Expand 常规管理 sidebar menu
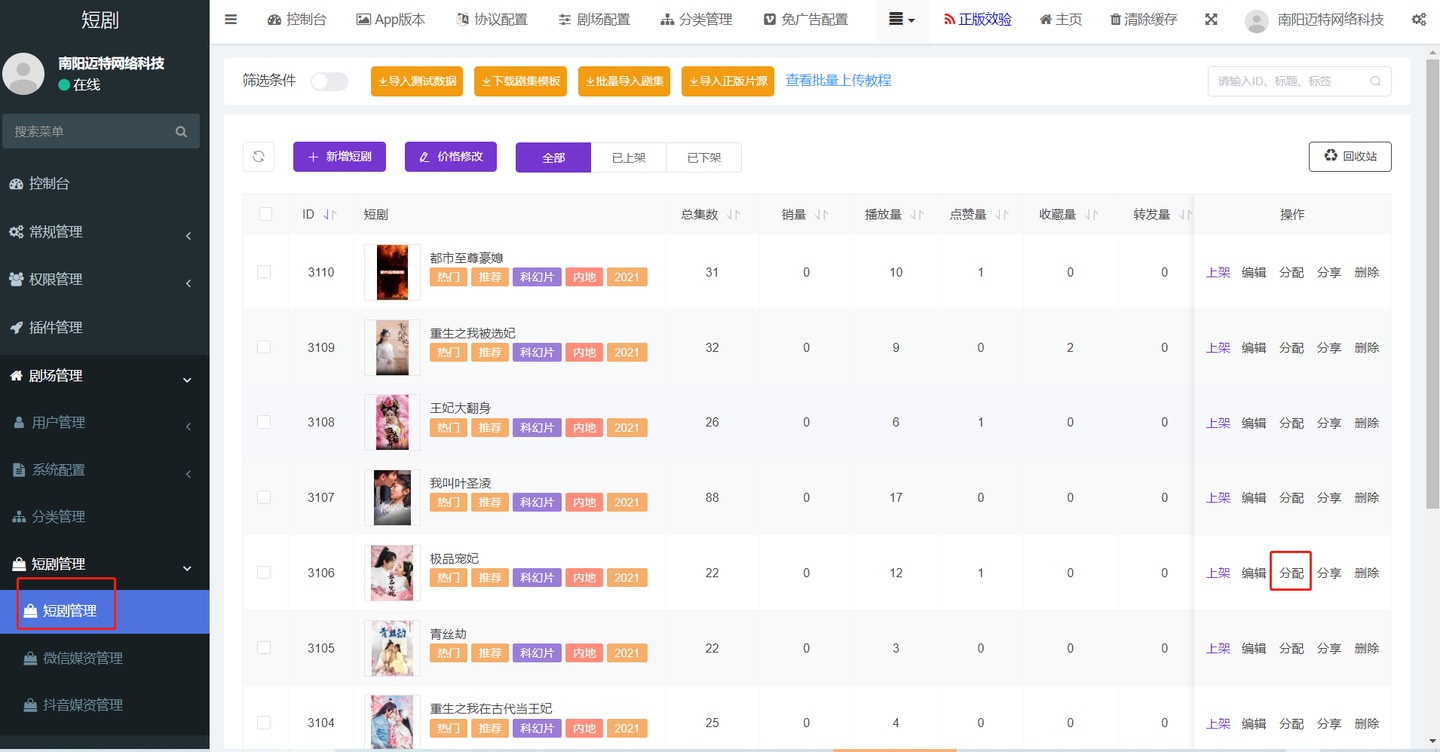The height and width of the screenshot is (752, 1440). coord(104,231)
